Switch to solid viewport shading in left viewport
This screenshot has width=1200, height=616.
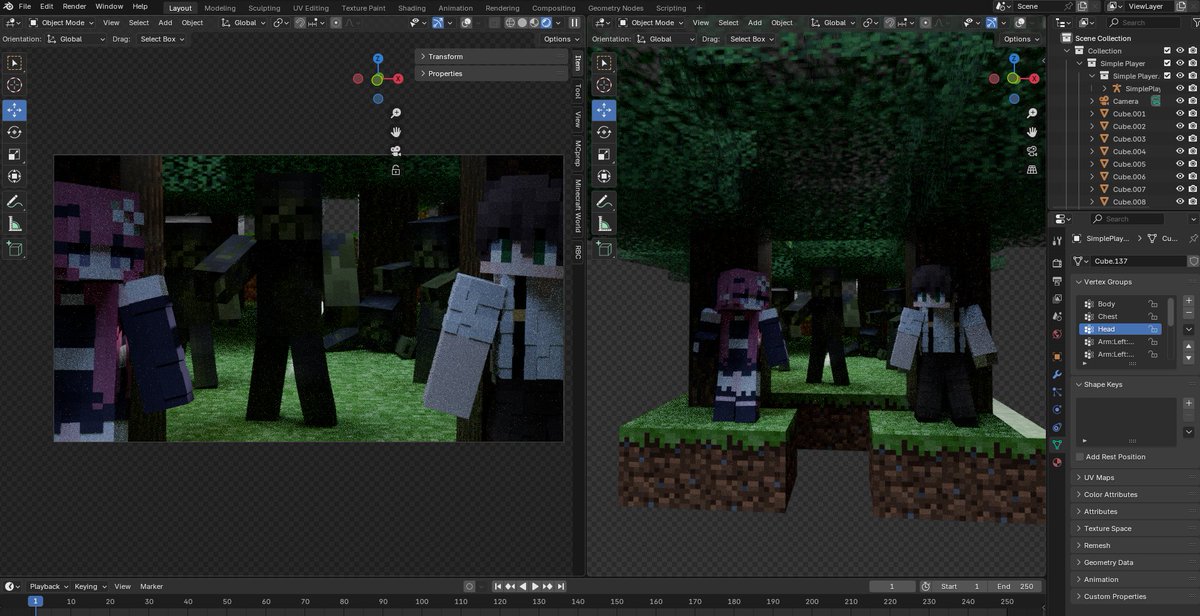(522, 22)
